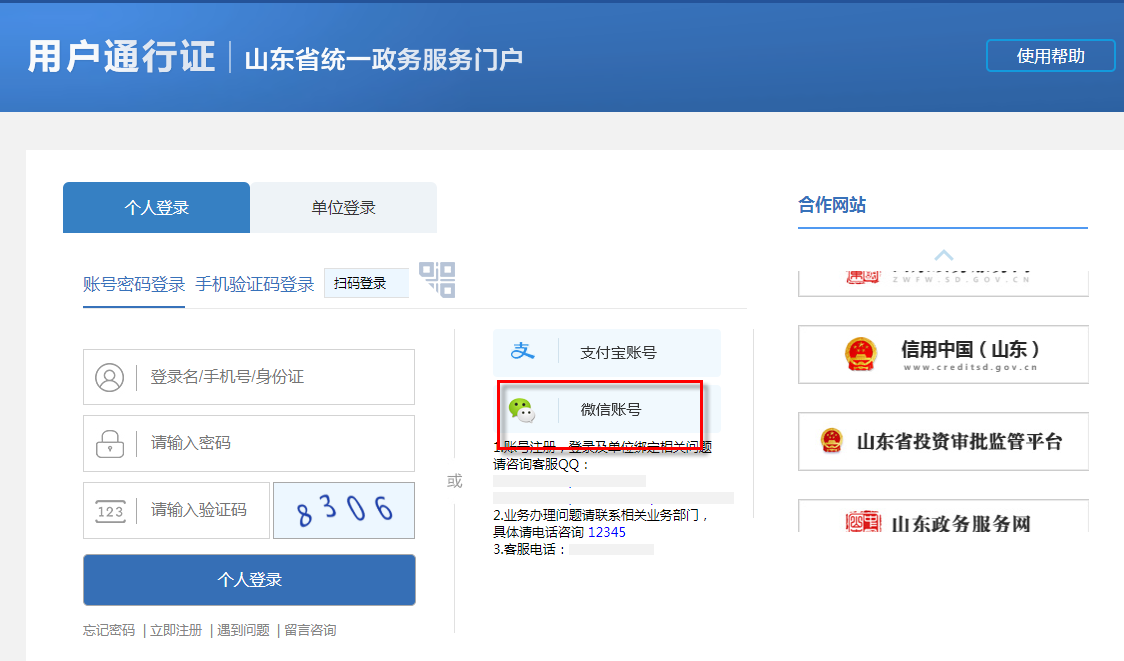Click the 山东省投资审批监管平台 emblem icon
The height and width of the screenshot is (661, 1124).
(x=831, y=441)
